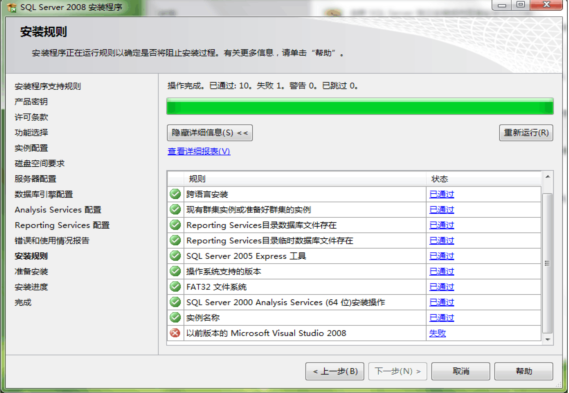This screenshot has height=393, width=569.
Task: Open 已通过 link for 实例名称 rule
Action: 442,318
